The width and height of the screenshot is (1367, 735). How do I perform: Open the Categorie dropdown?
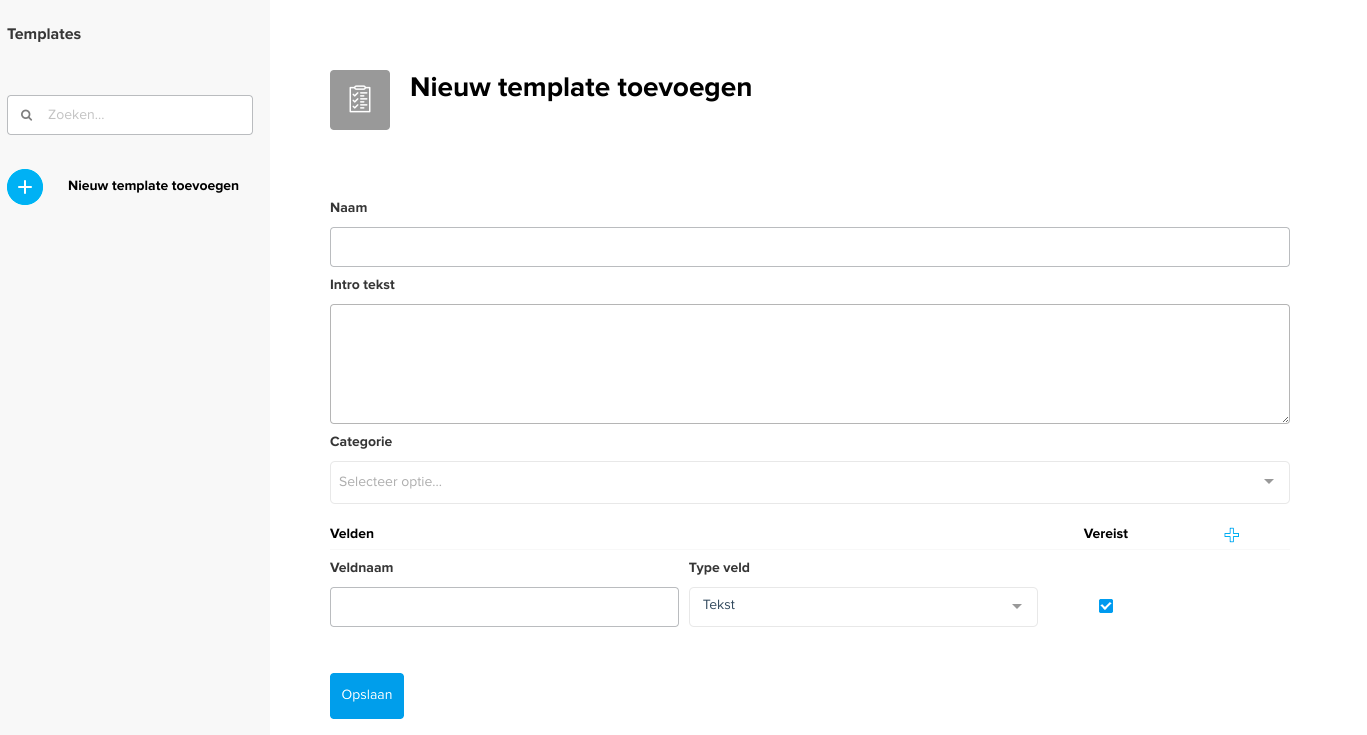(x=810, y=482)
